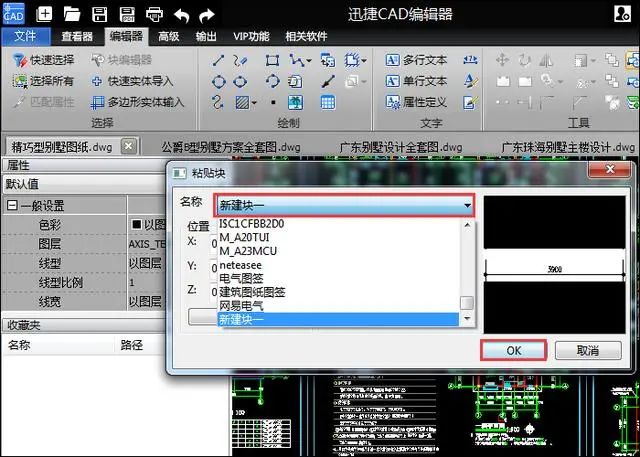The height and width of the screenshot is (457, 640).
Task: Click 属性定义 attribute definition tool
Action: point(416,102)
